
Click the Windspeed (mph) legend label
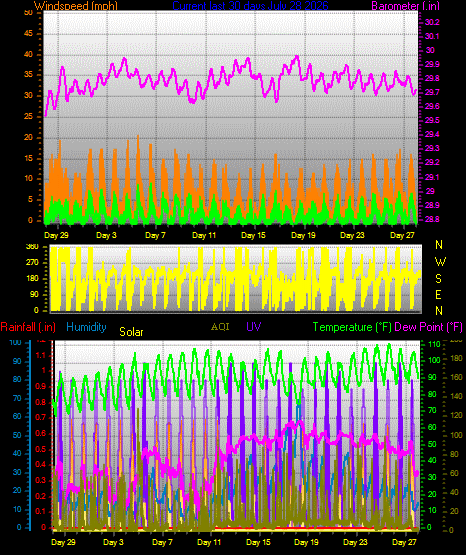pyautogui.click(x=76, y=6)
